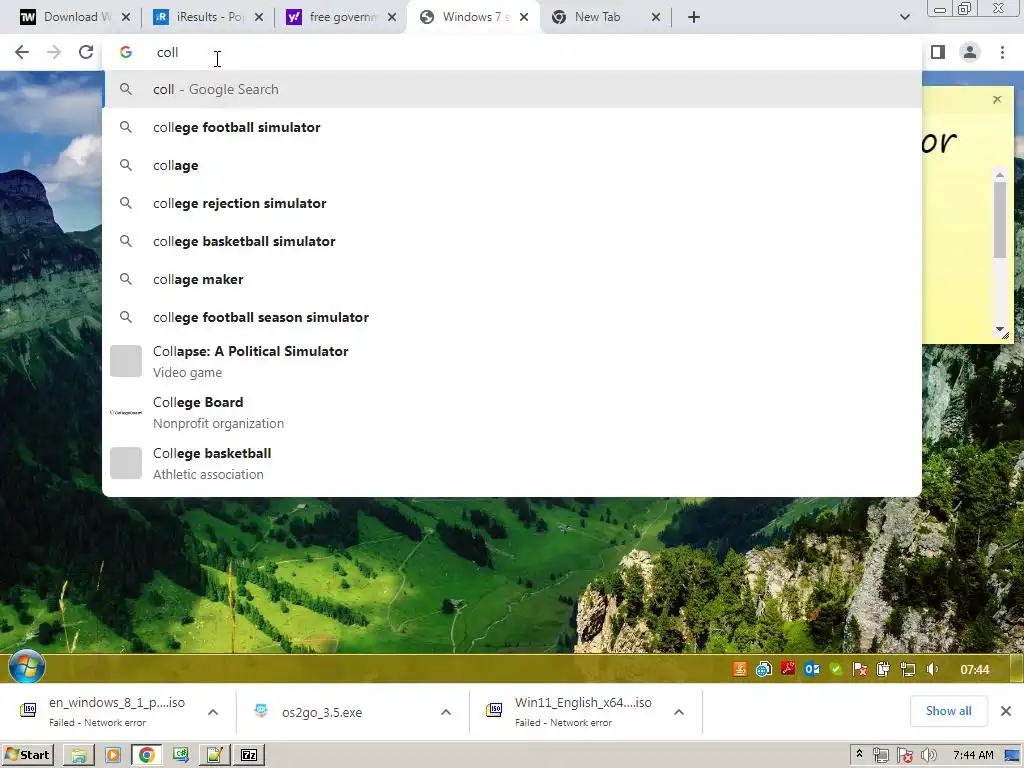Viewport: 1024px width, 768px height.
Task: Open the Start menu
Action: click(x=27, y=755)
